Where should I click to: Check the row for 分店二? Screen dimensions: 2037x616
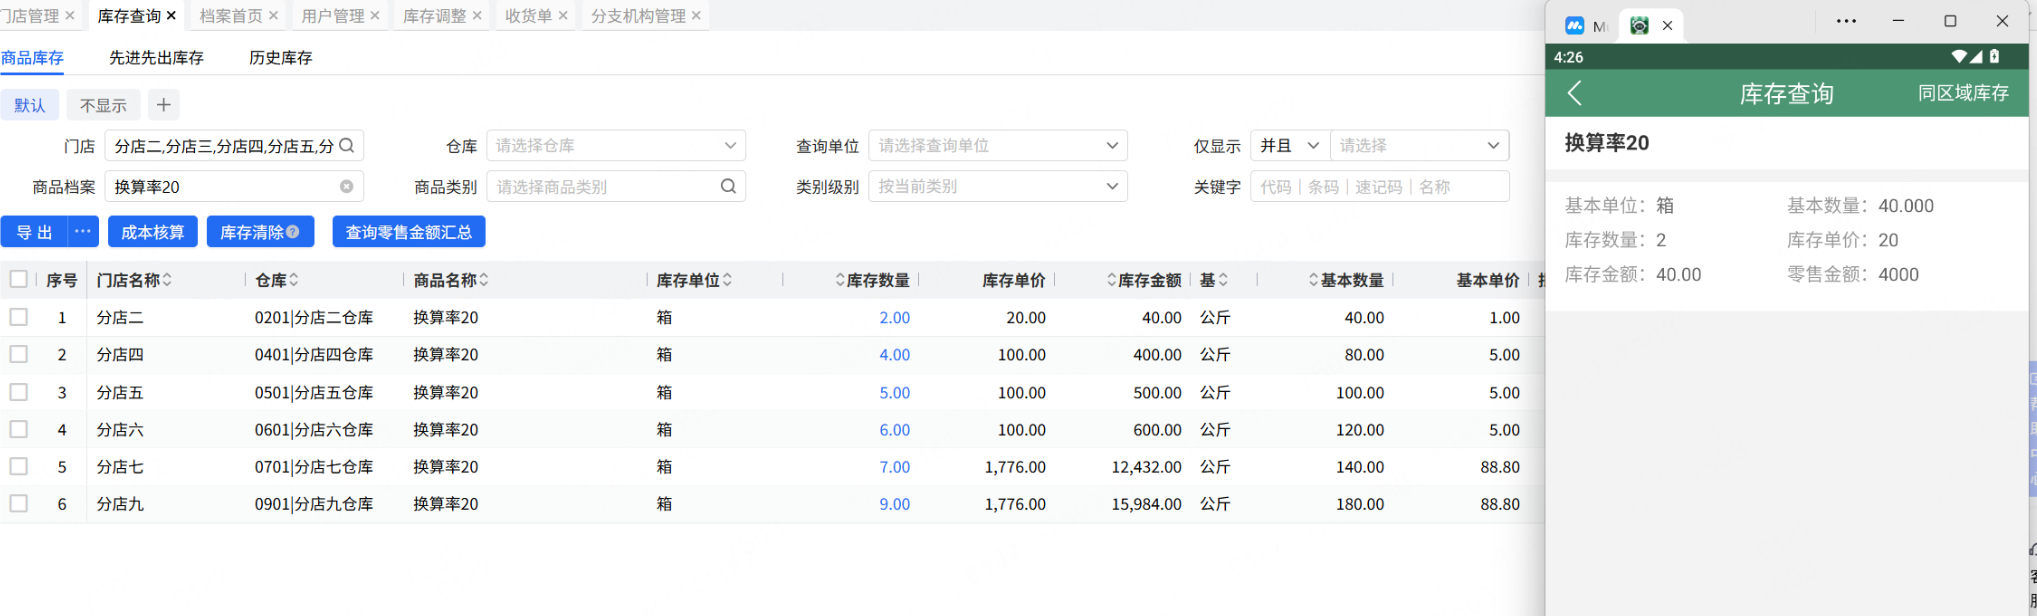pos(19,318)
